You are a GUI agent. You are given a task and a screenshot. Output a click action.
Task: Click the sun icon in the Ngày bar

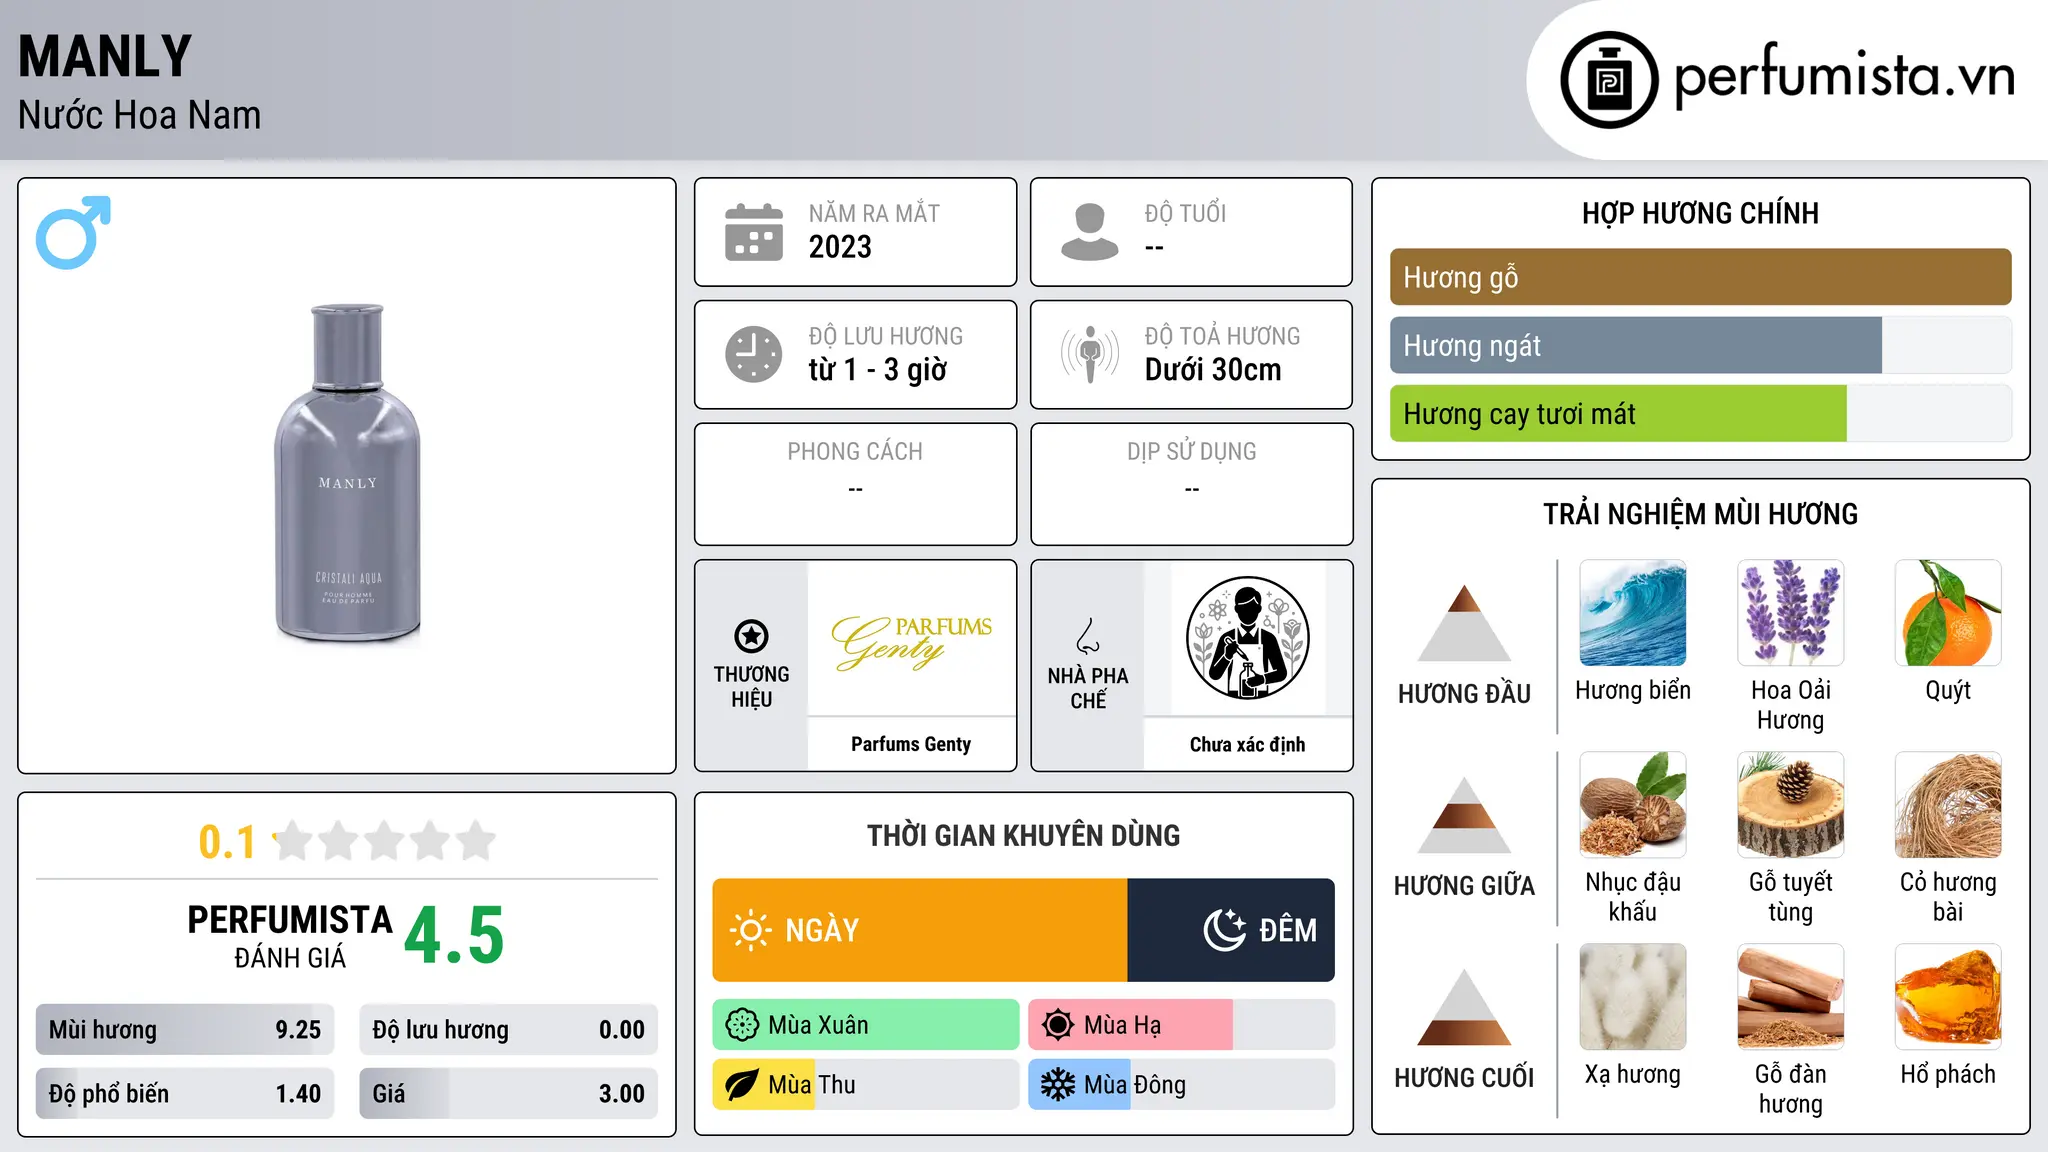750,930
